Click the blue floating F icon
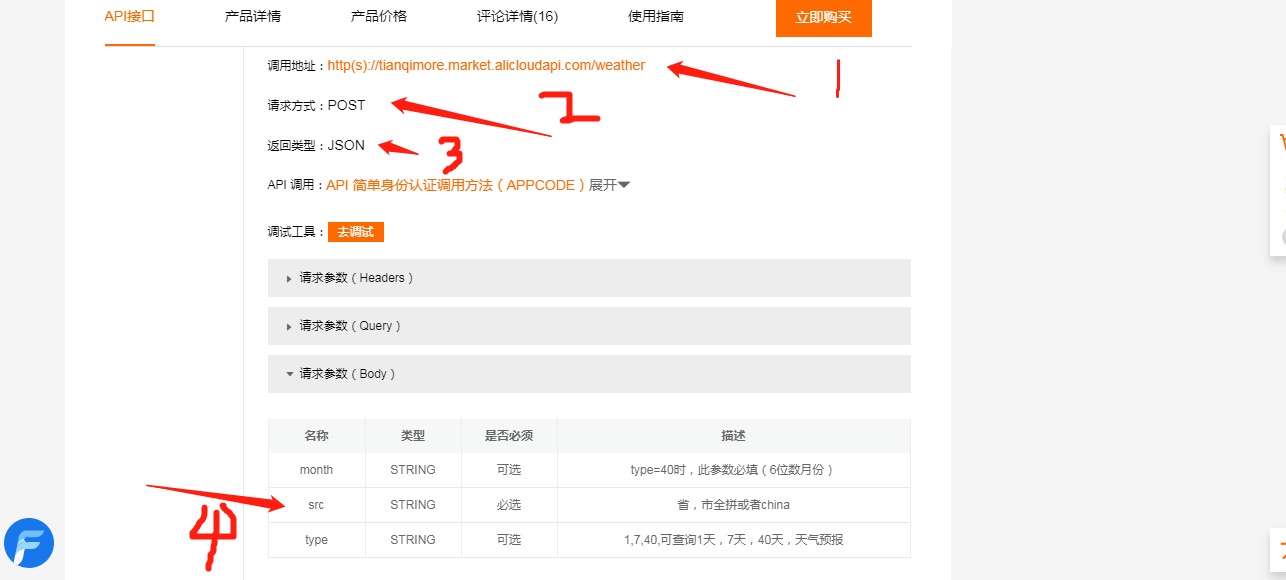This screenshot has width=1286, height=580. [x=29, y=543]
